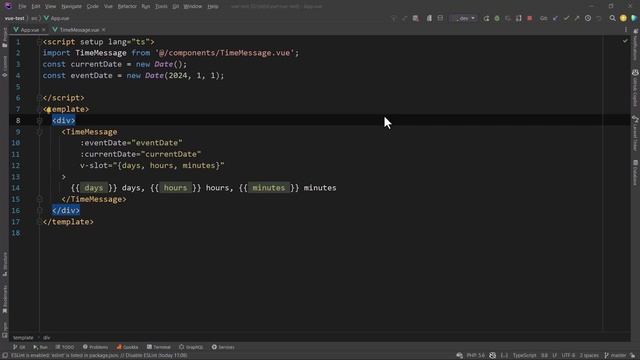
Task: Click the vue-test project breadcrumb
Action: (x=14, y=18)
